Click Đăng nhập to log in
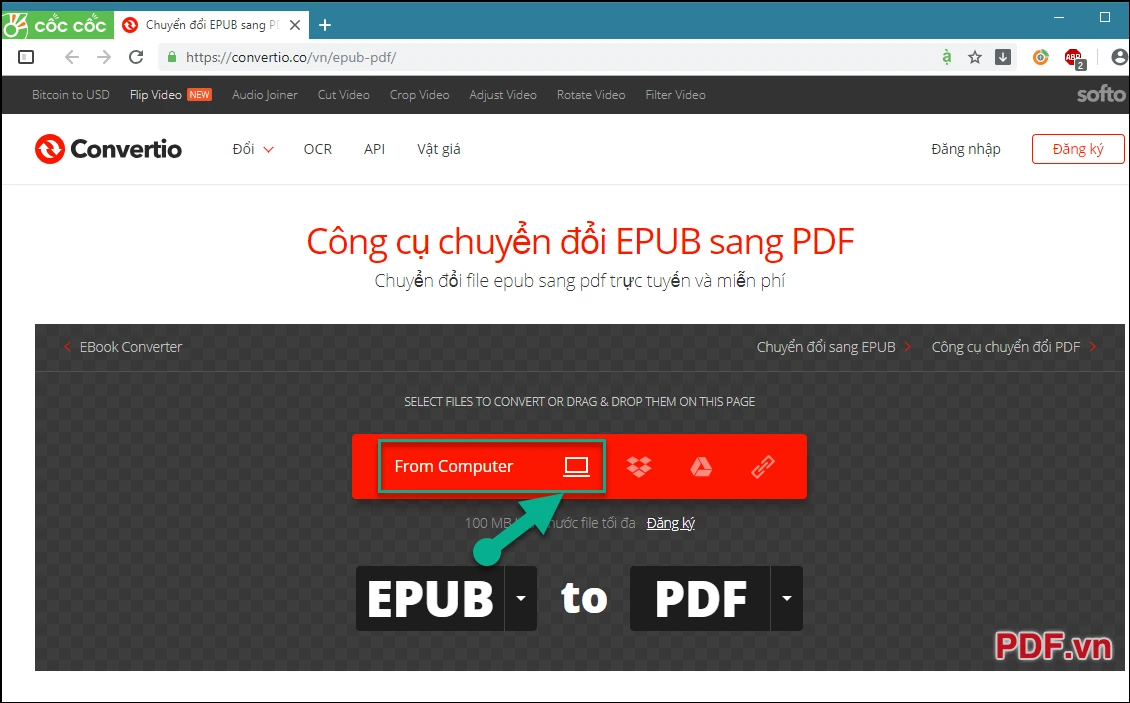 pyautogui.click(x=966, y=149)
